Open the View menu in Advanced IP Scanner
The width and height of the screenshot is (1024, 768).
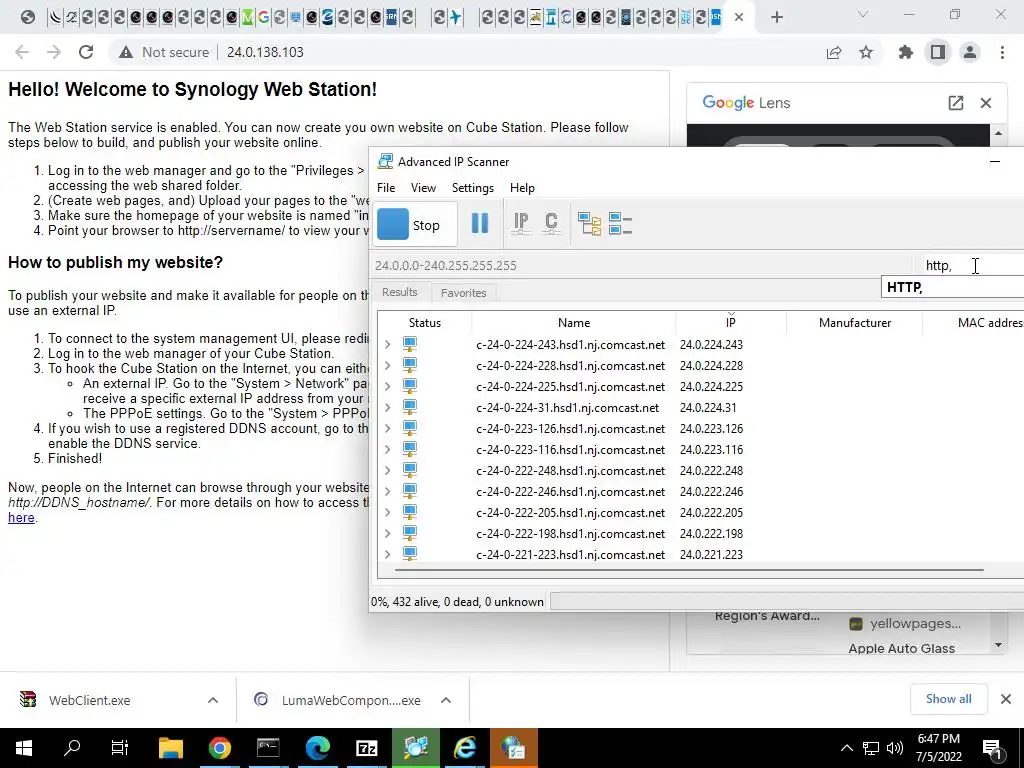click(423, 188)
